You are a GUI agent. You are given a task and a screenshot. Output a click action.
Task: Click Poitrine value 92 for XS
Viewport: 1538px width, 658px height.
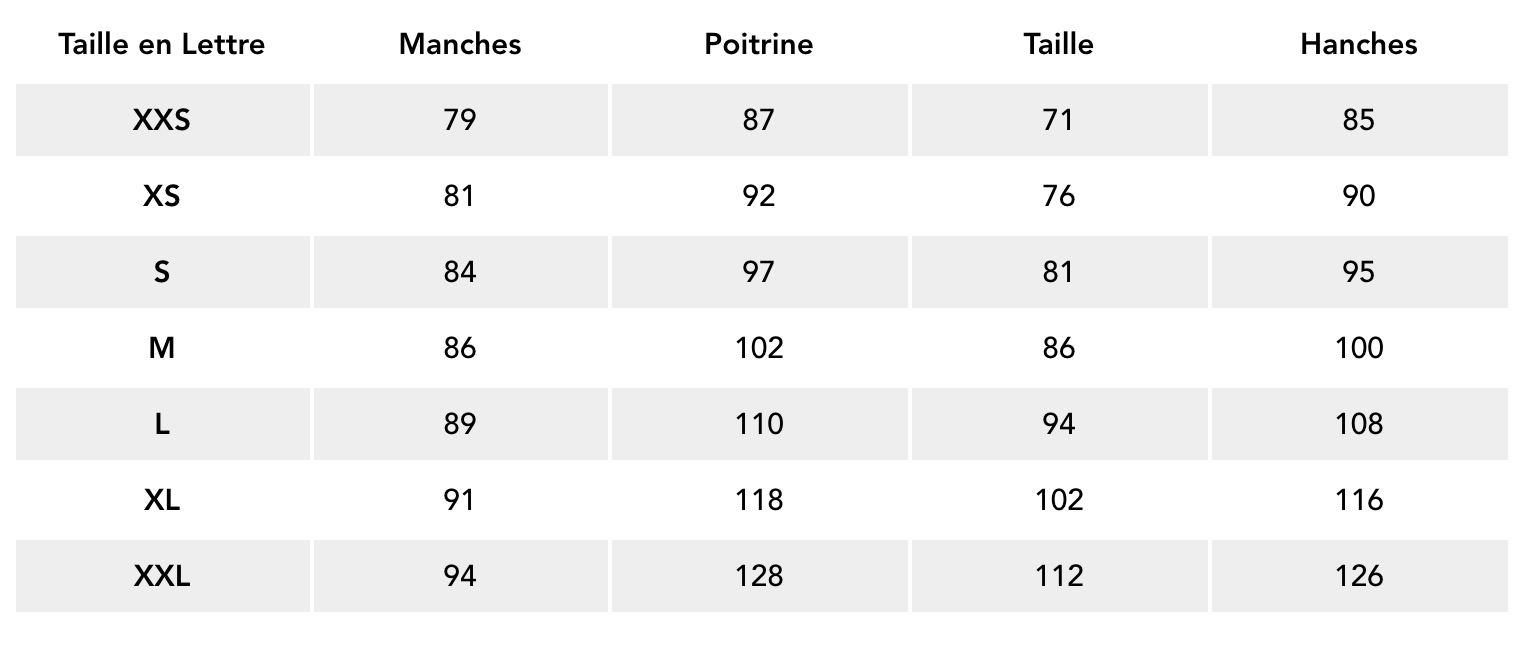click(x=758, y=196)
